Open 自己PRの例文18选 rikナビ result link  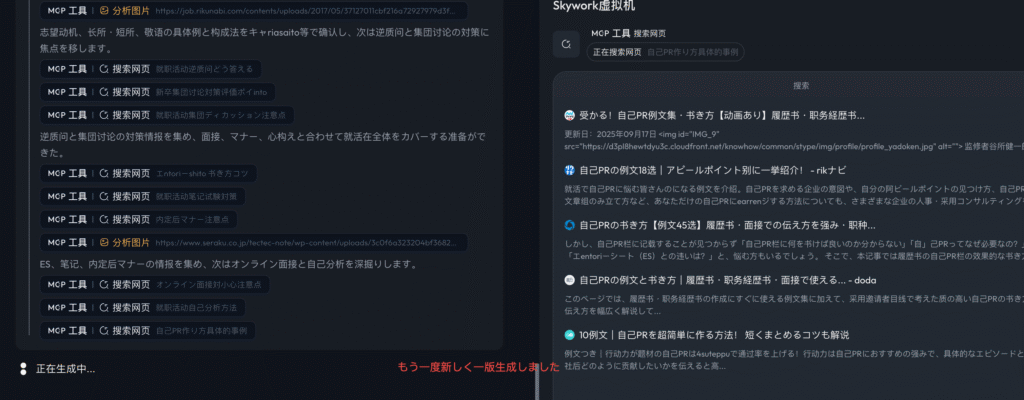pyautogui.click(x=713, y=170)
